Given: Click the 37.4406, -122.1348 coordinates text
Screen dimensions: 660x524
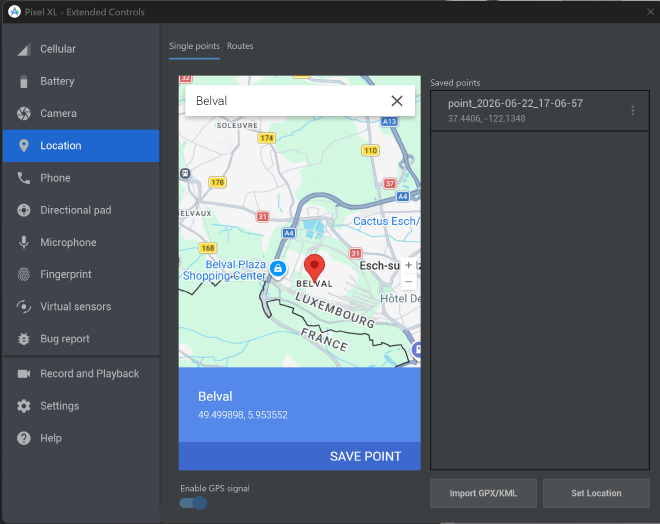Looking at the screenshot, I should (487, 119).
